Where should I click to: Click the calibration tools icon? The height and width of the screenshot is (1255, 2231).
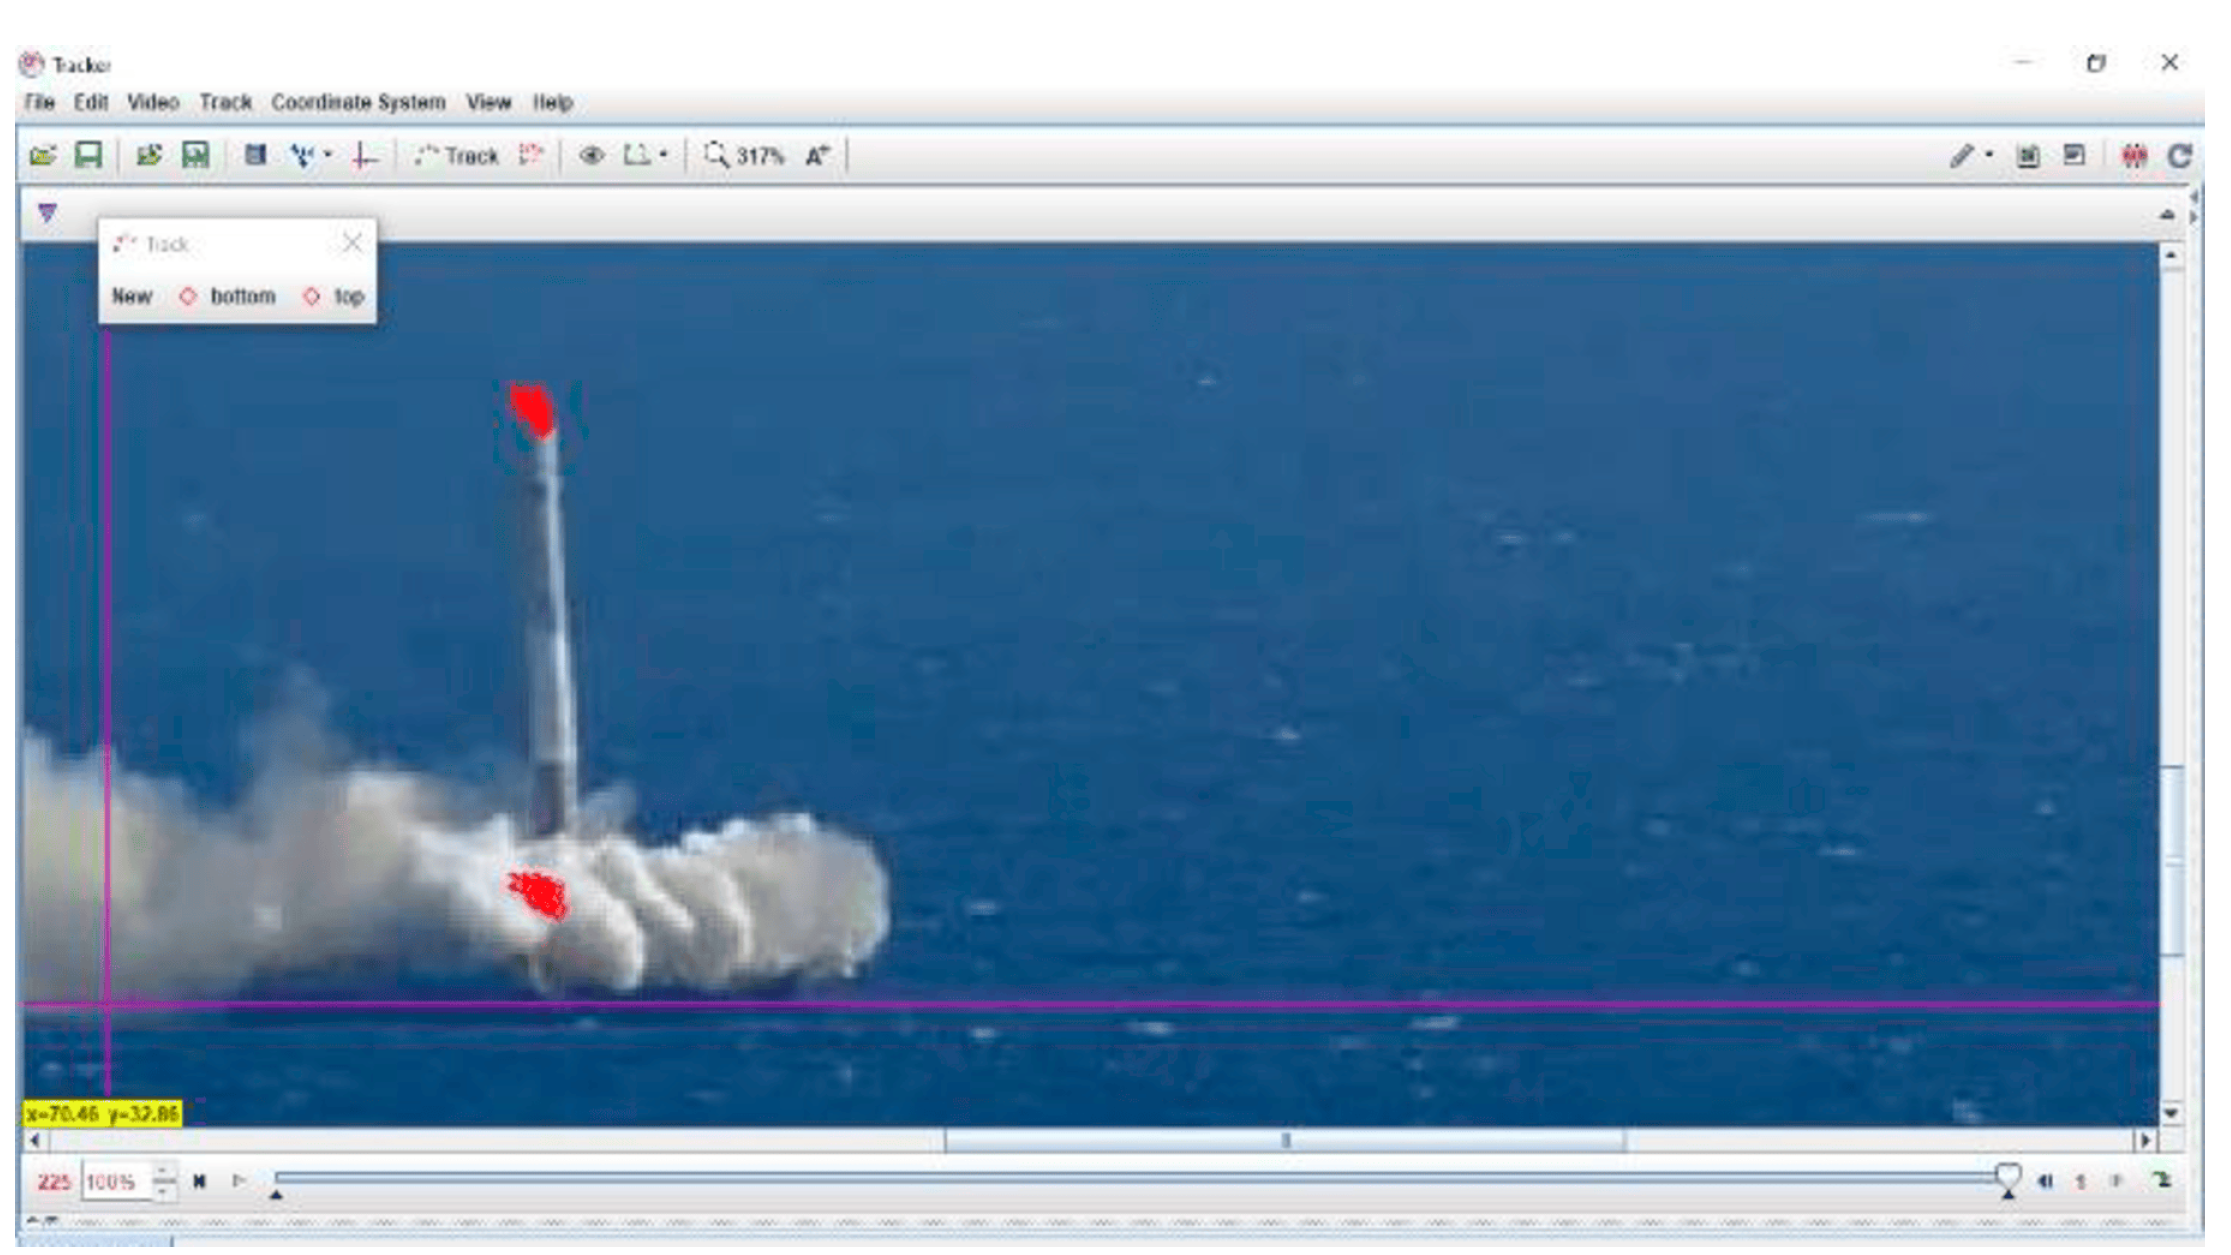(302, 156)
